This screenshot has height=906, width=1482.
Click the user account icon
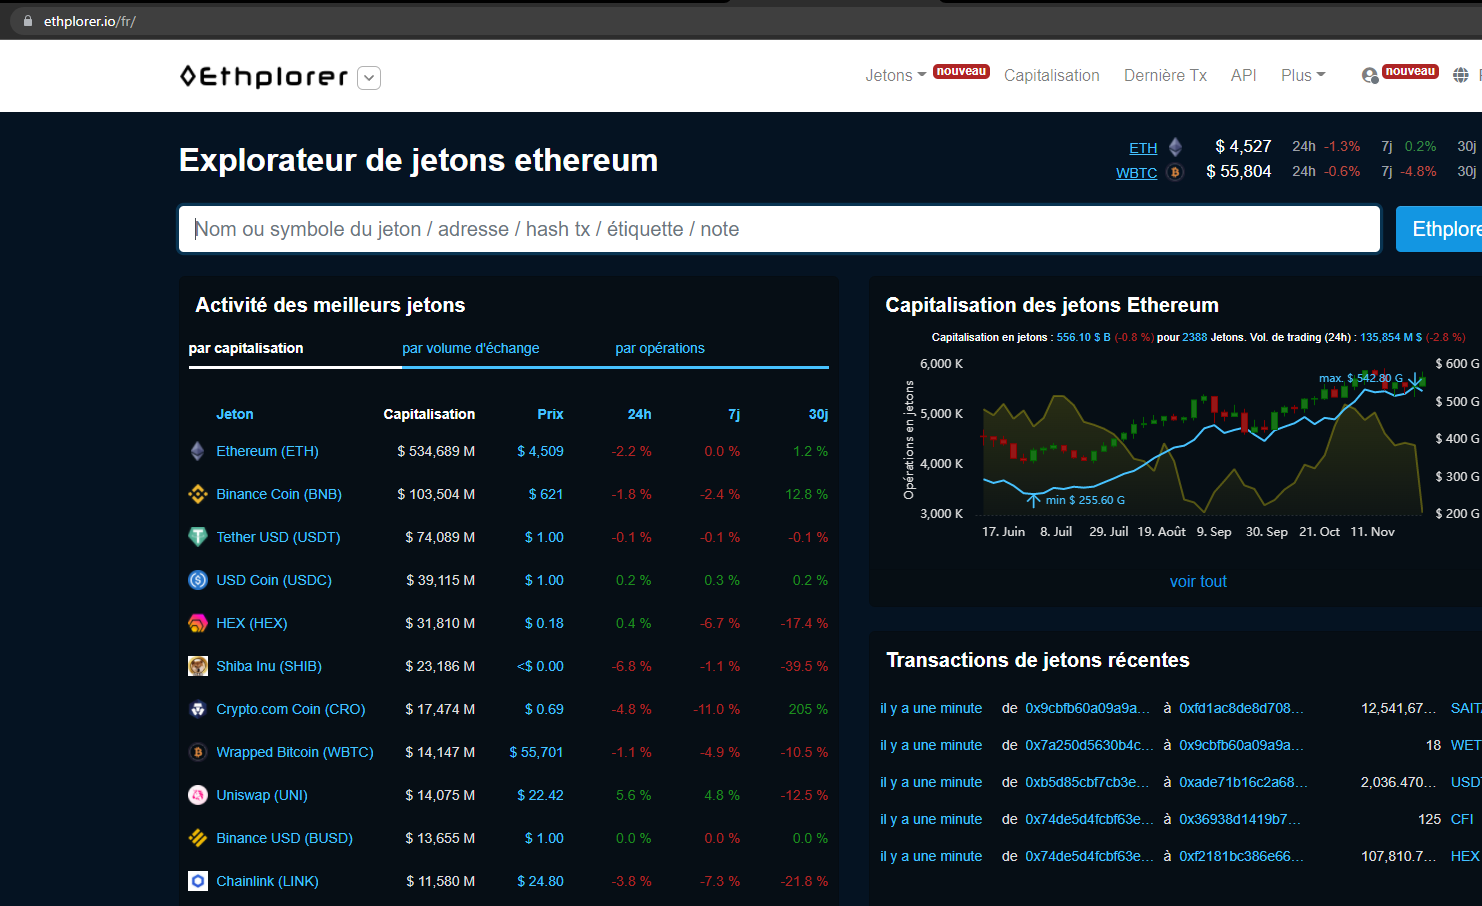coord(1370,76)
